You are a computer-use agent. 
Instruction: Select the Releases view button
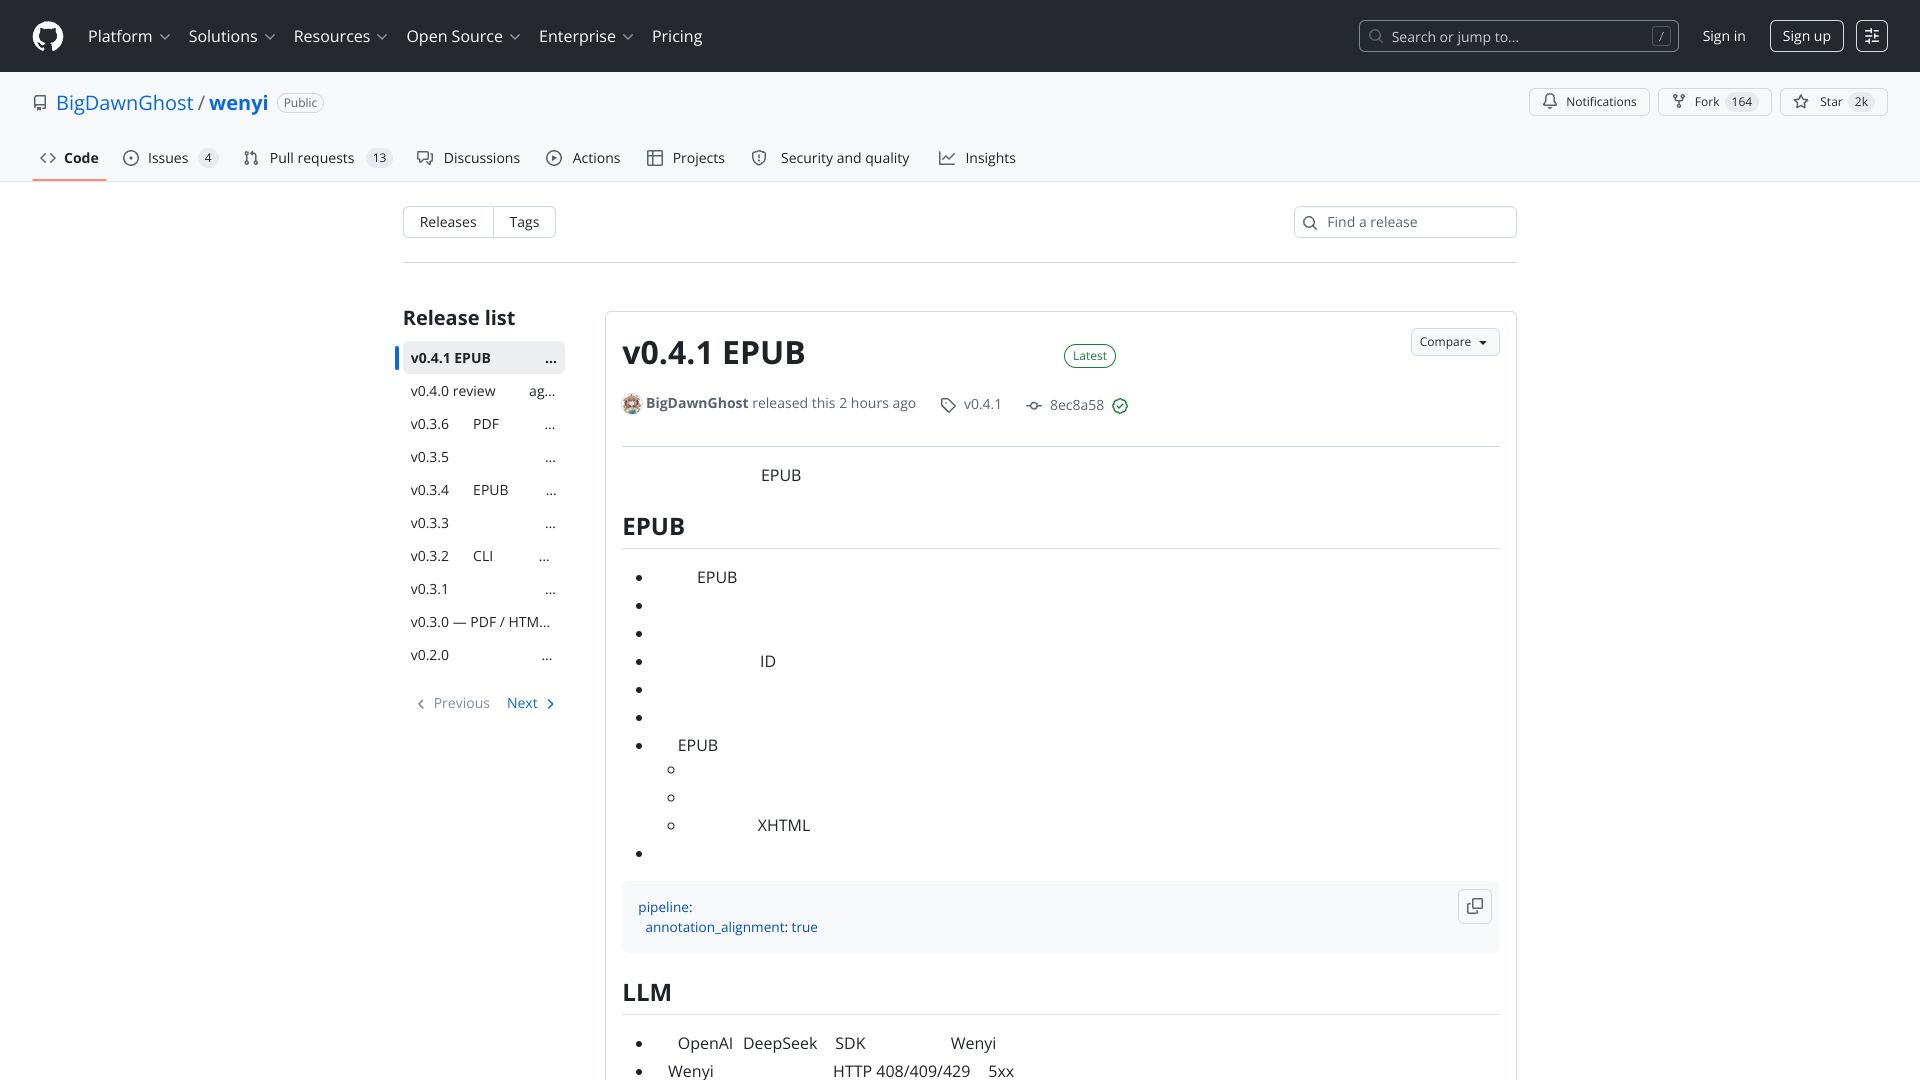(448, 222)
